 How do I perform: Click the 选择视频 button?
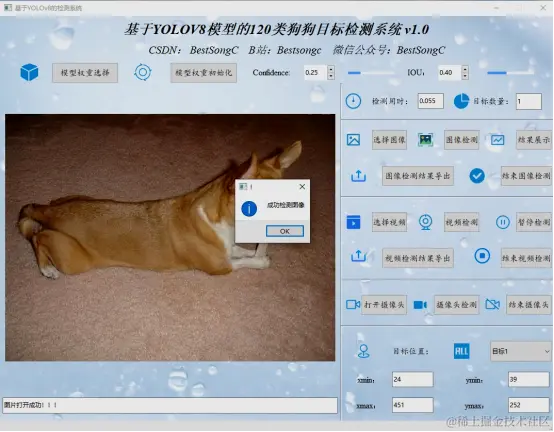point(389,222)
